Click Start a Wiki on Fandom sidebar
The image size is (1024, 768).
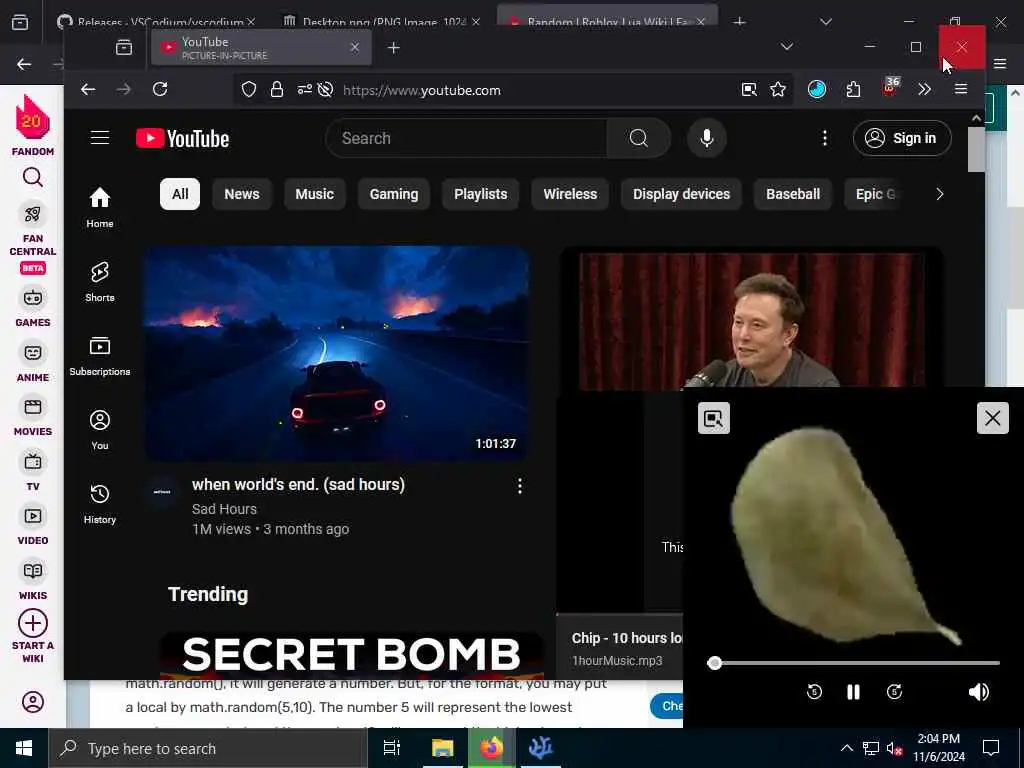click(33, 636)
